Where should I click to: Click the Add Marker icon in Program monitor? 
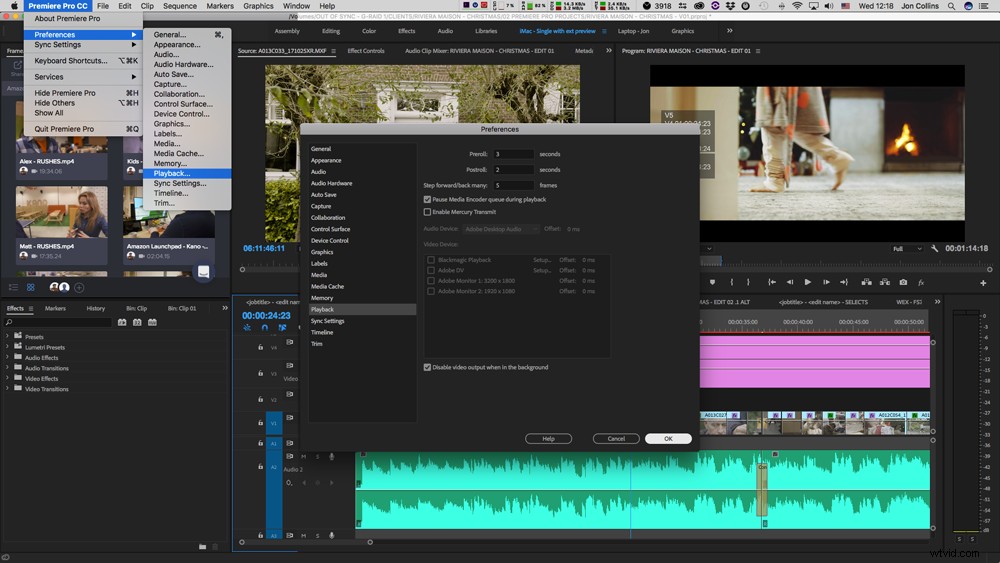pos(712,282)
